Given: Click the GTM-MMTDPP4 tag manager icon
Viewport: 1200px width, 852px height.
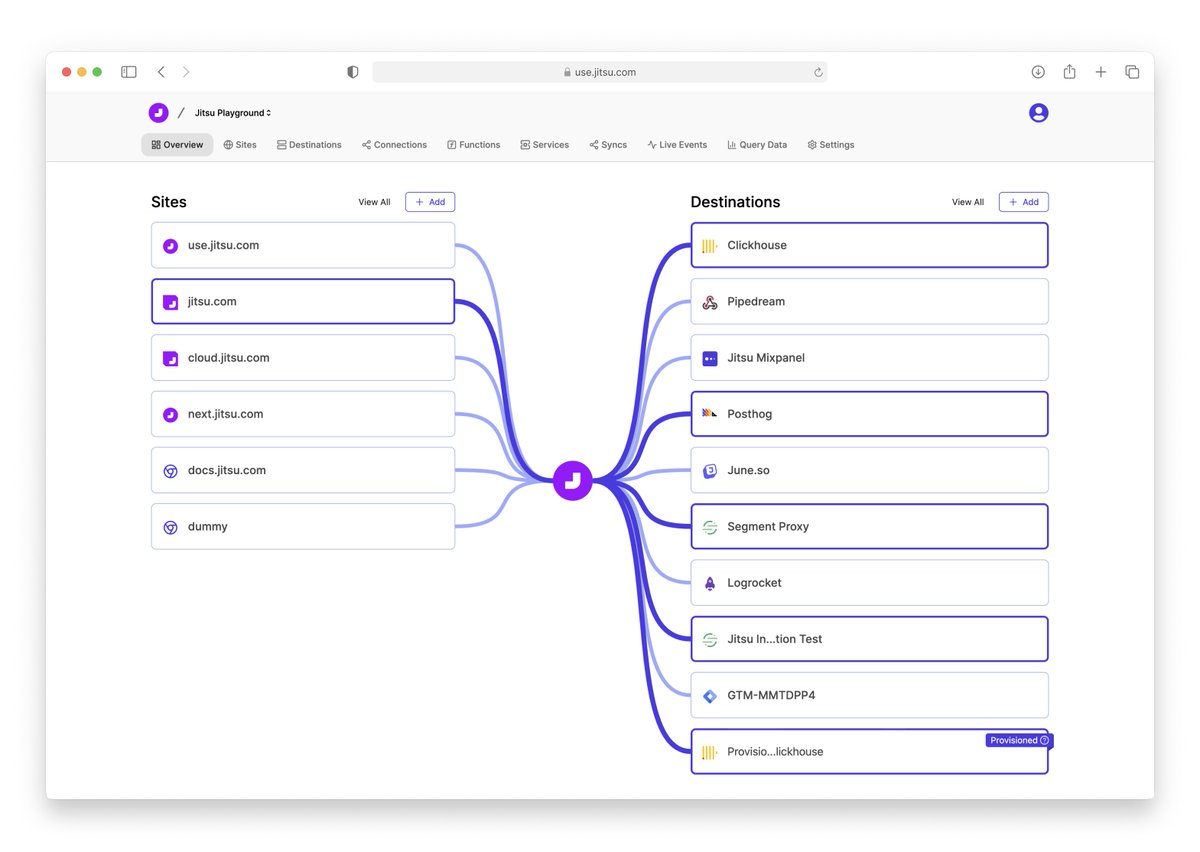Looking at the screenshot, I should click(x=709, y=695).
